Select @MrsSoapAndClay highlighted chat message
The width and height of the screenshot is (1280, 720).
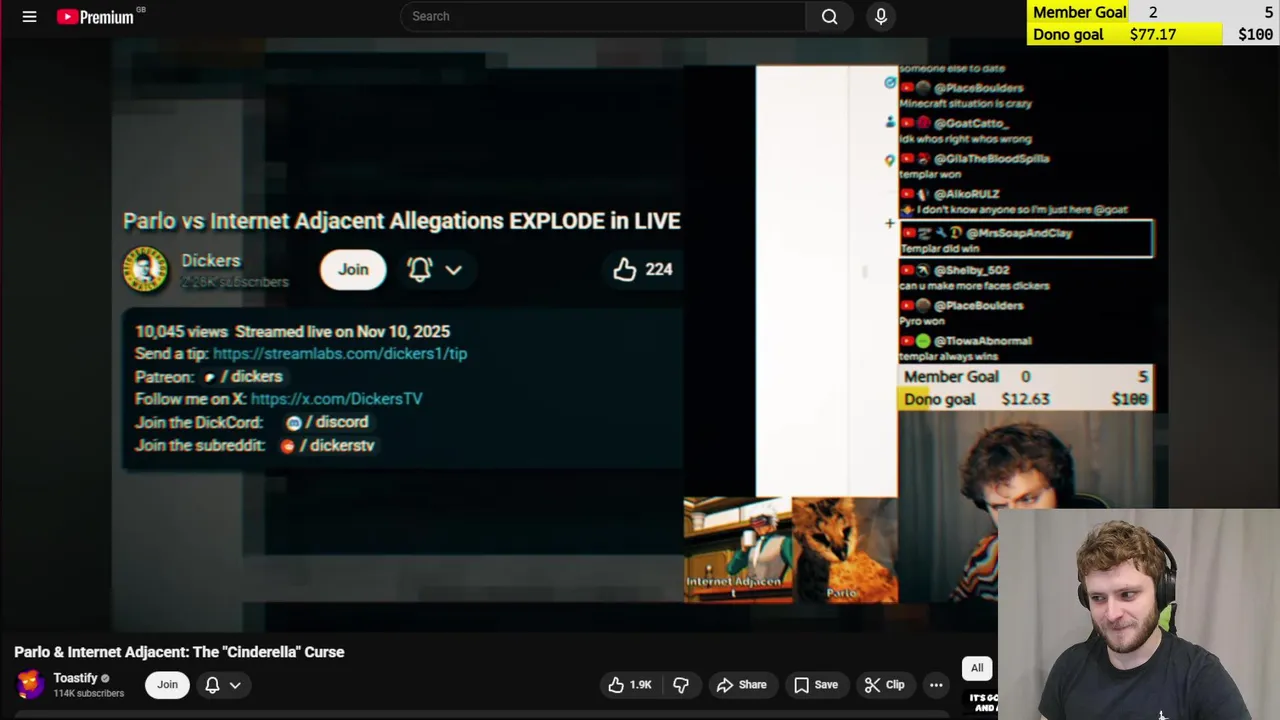tap(1026, 240)
